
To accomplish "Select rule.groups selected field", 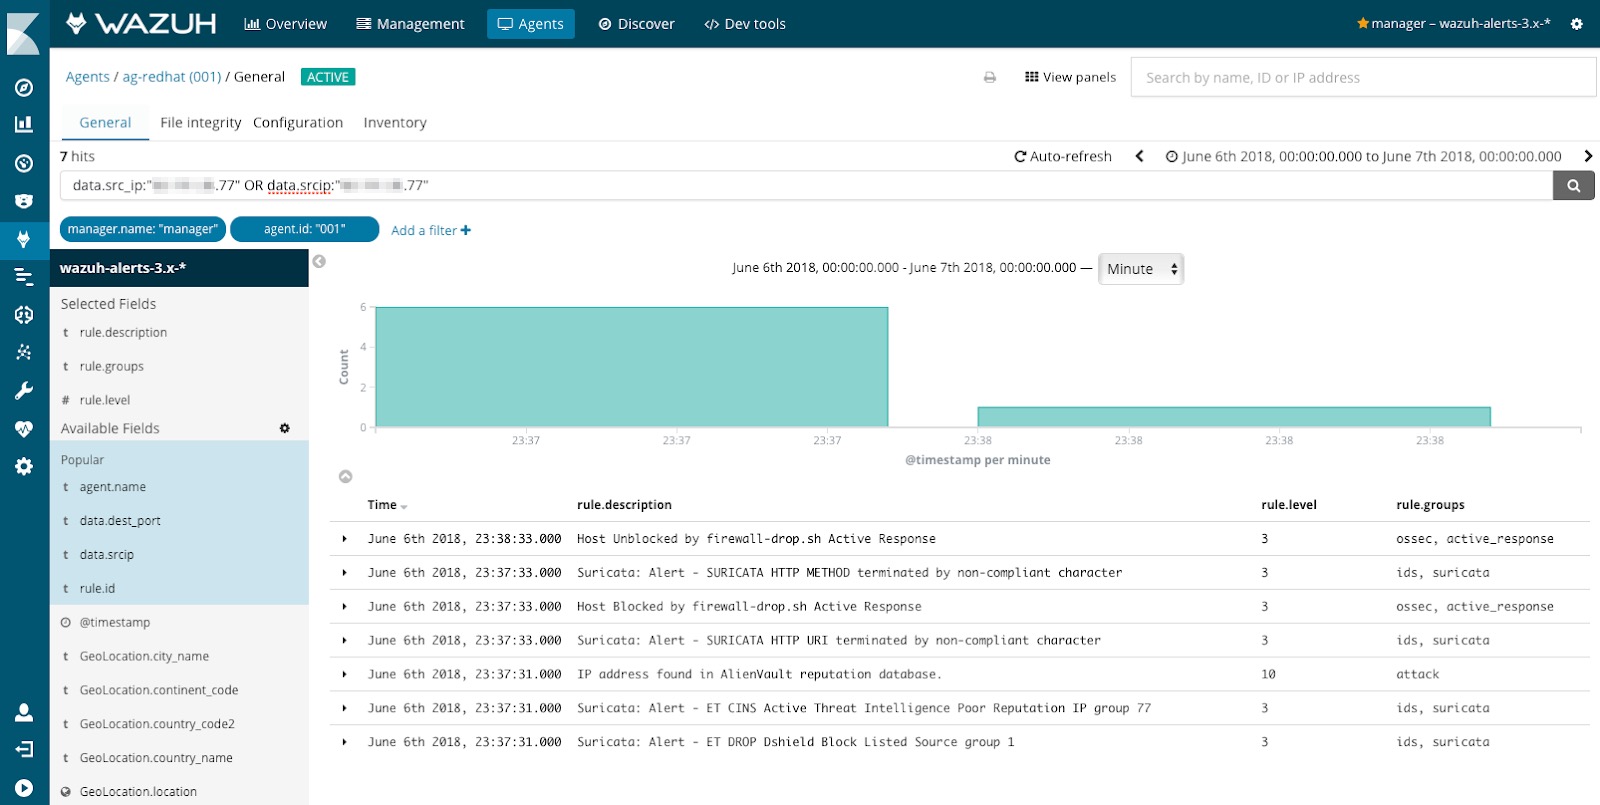I will click(112, 367).
